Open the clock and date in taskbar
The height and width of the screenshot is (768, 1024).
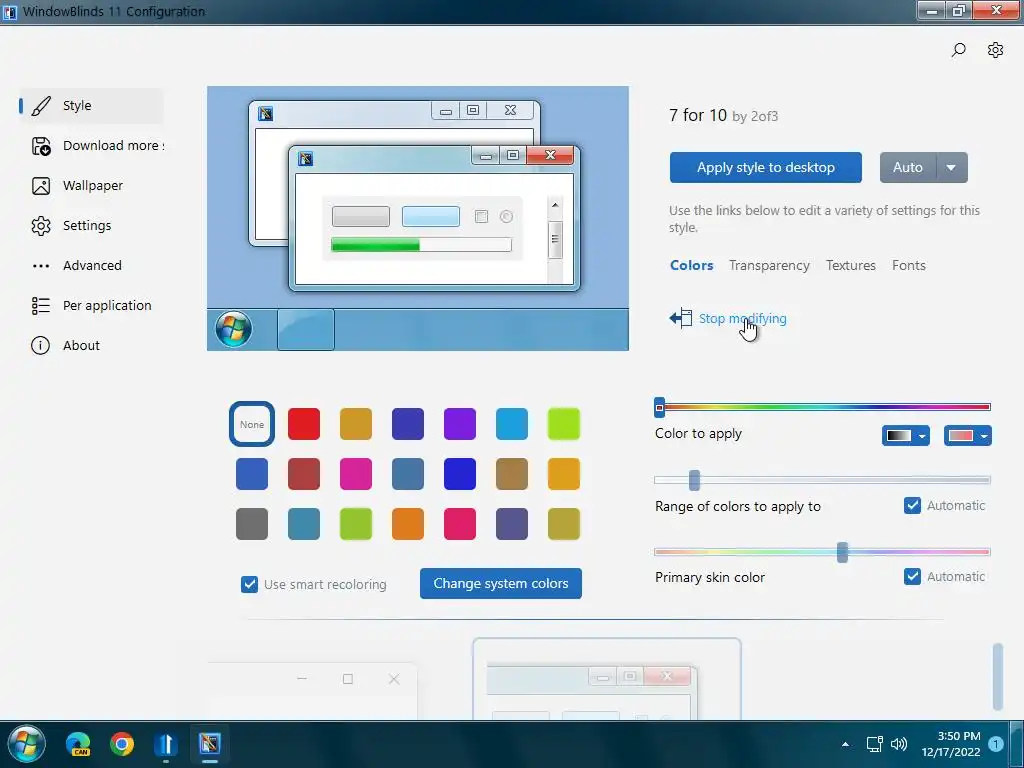[951, 744]
